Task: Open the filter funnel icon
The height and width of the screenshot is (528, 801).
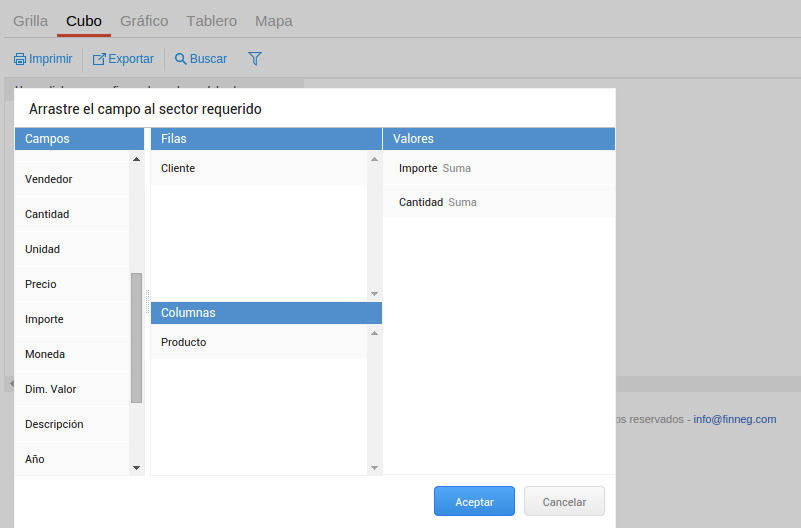Action: [255, 59]
